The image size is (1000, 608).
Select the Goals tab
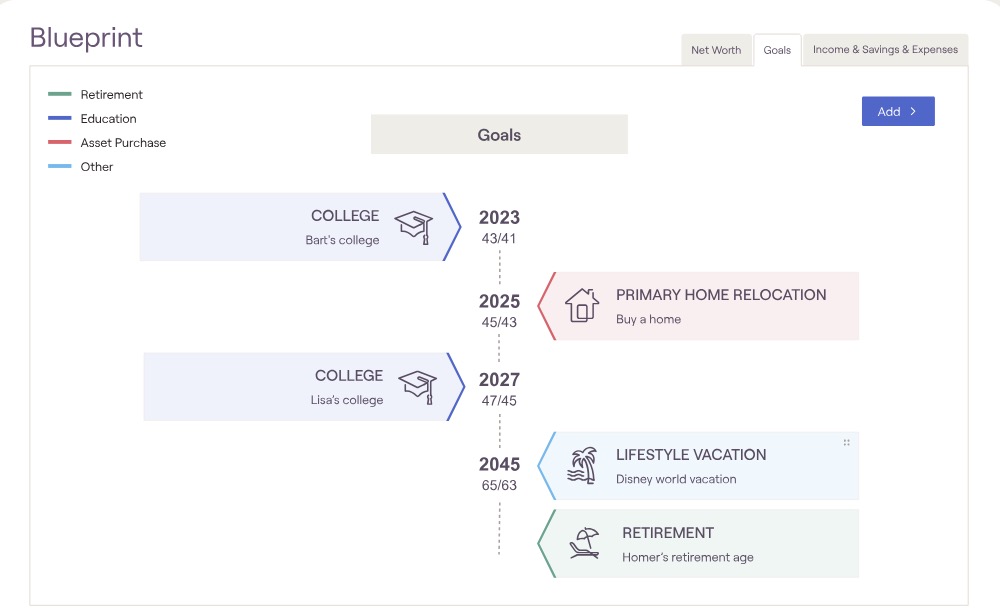coord(777,50)
